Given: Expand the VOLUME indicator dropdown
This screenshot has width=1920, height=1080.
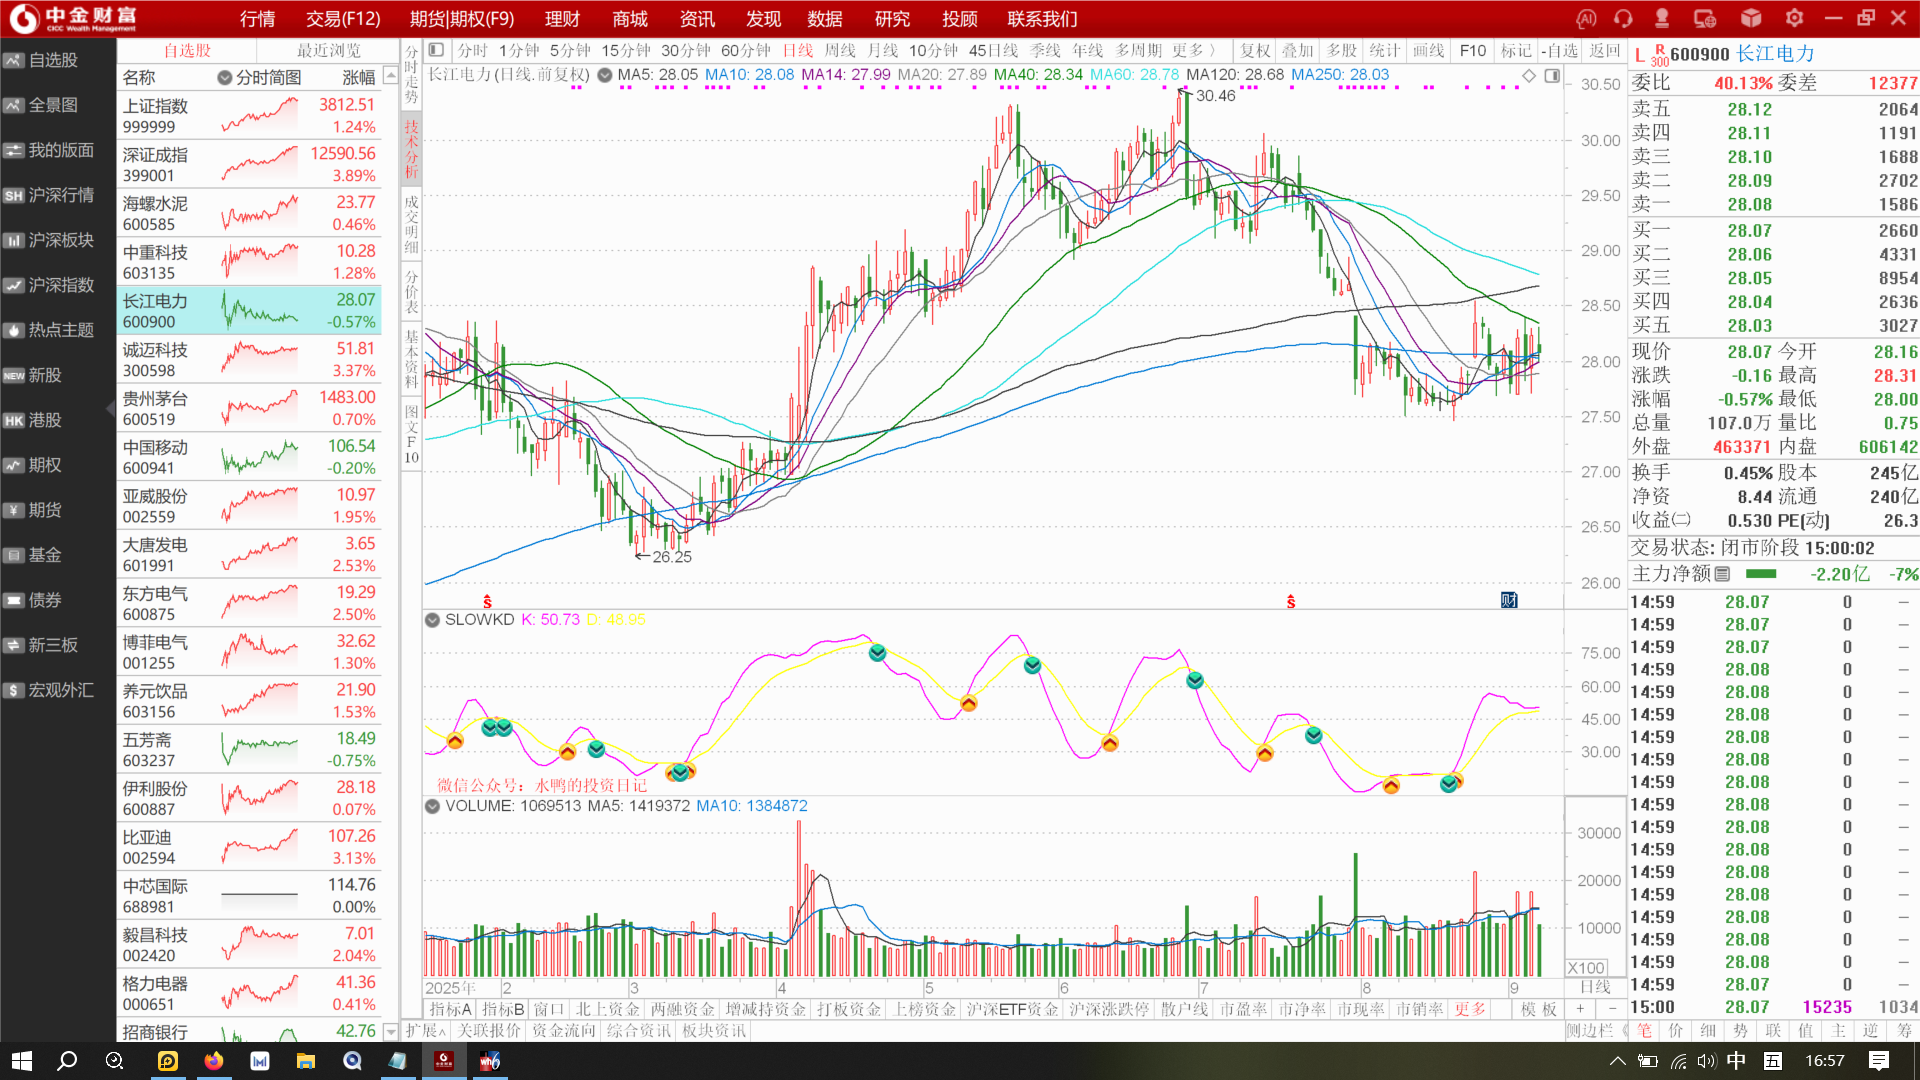Looking at the screenshot, I should 432,806.
